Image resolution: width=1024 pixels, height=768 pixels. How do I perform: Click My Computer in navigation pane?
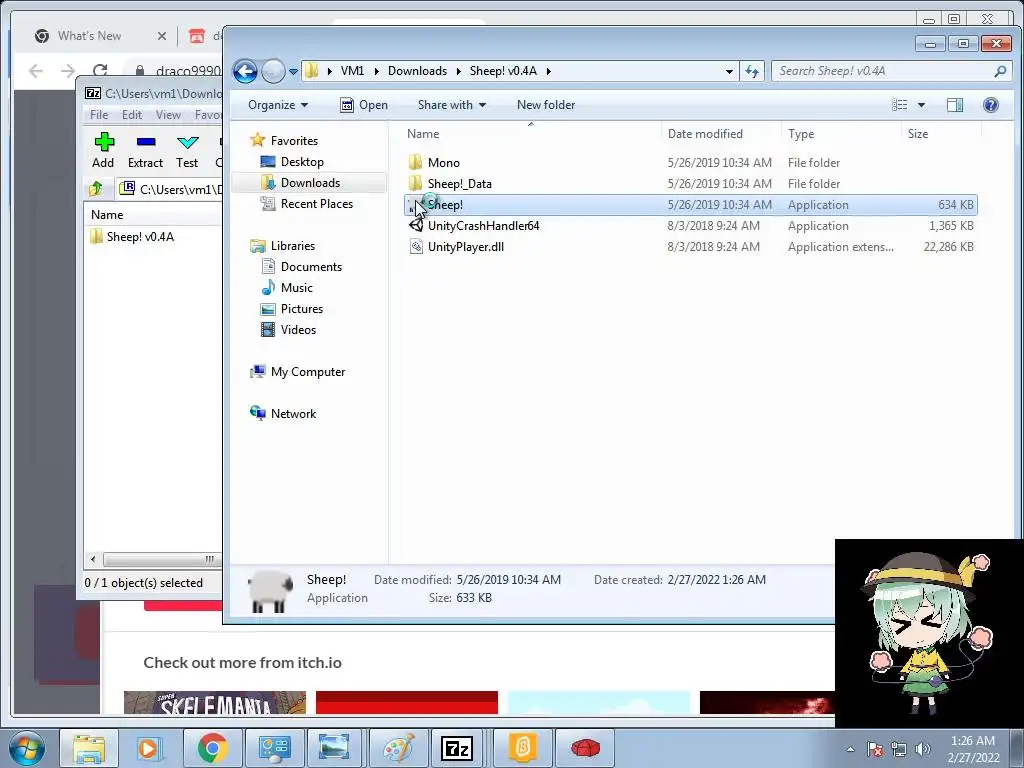click(307, 372)
